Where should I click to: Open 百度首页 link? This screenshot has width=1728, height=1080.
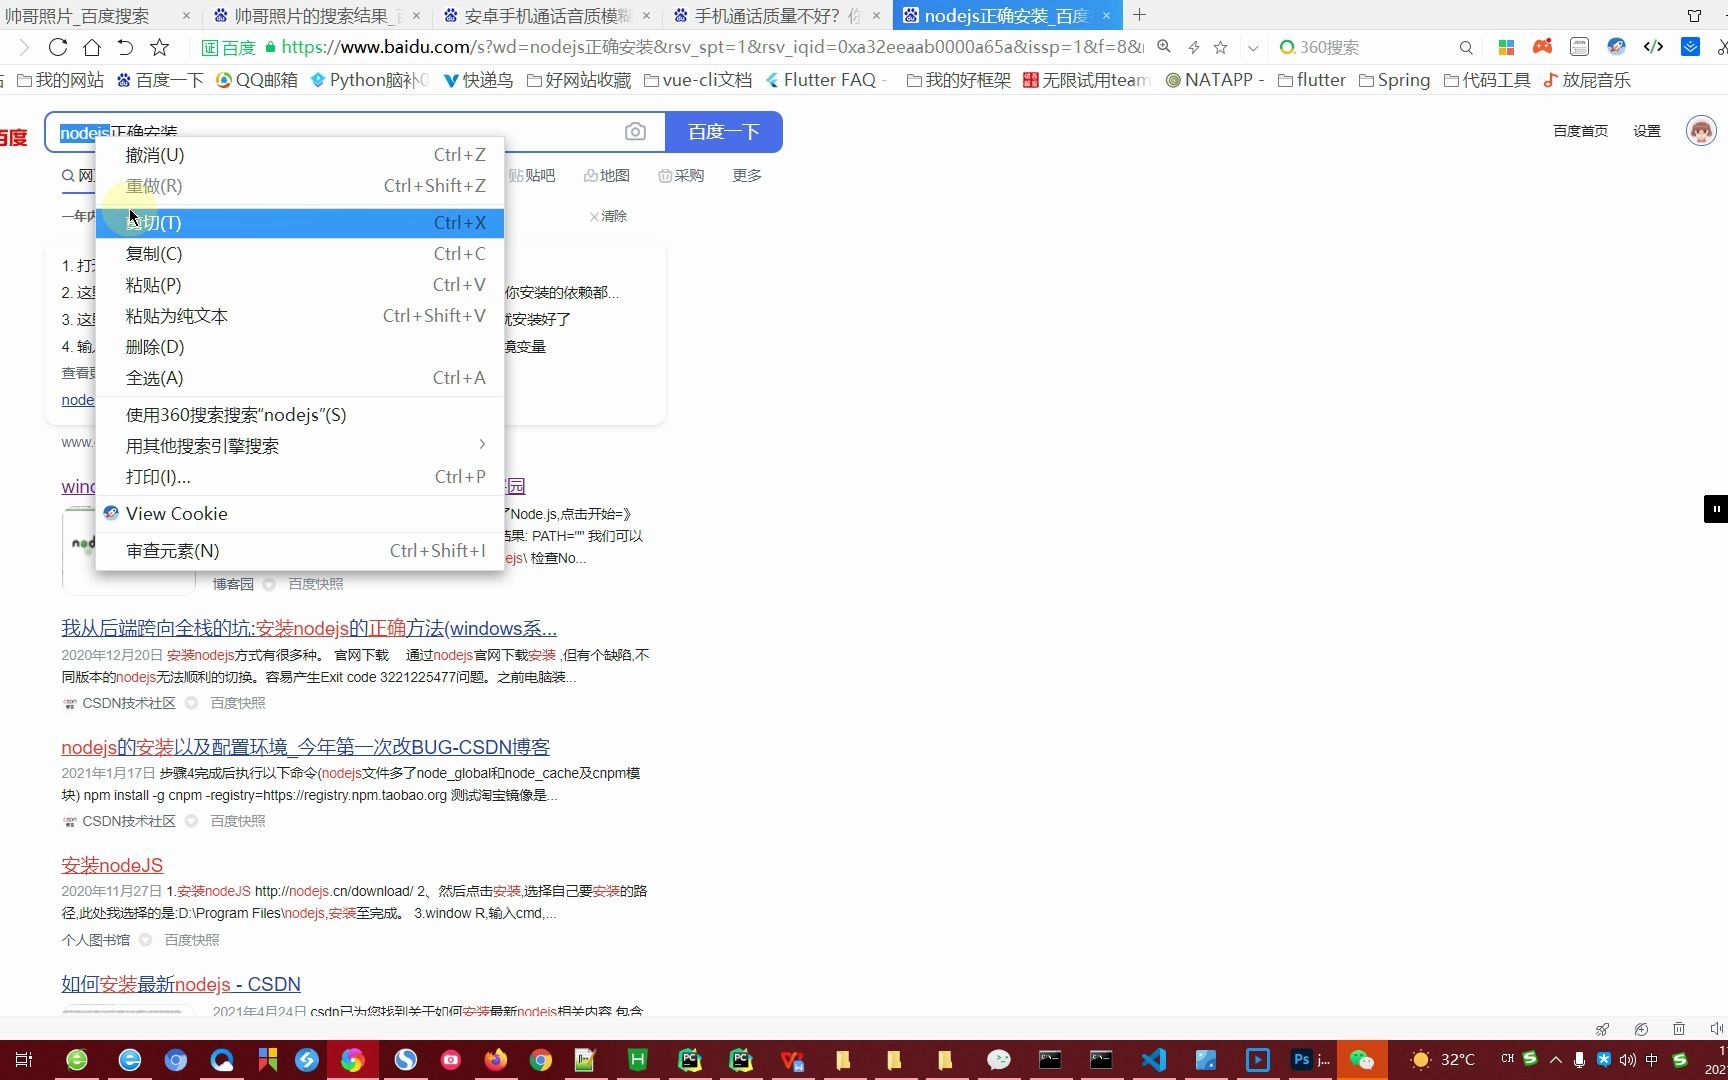(x=1580, y=131)
